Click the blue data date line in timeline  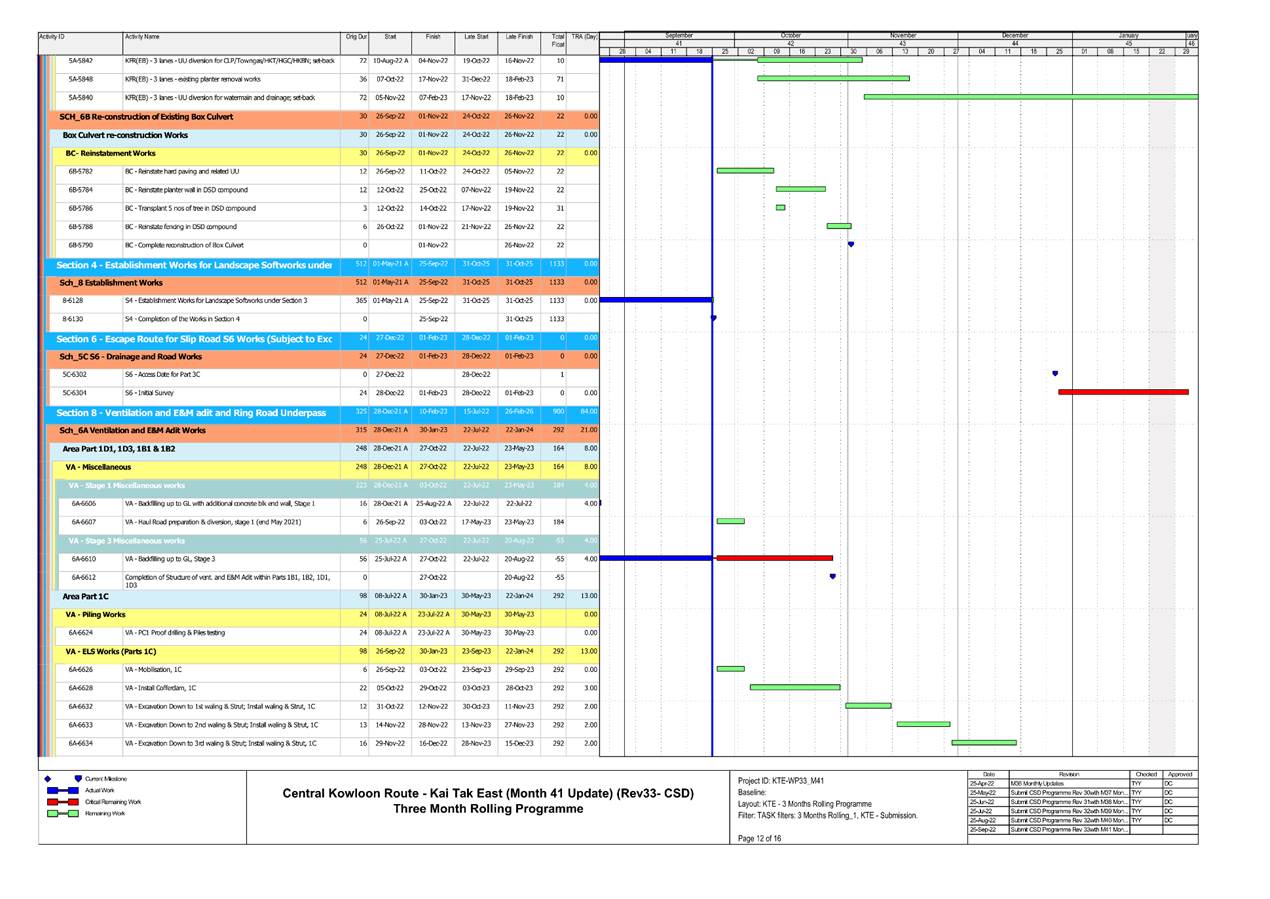point(711,400)
